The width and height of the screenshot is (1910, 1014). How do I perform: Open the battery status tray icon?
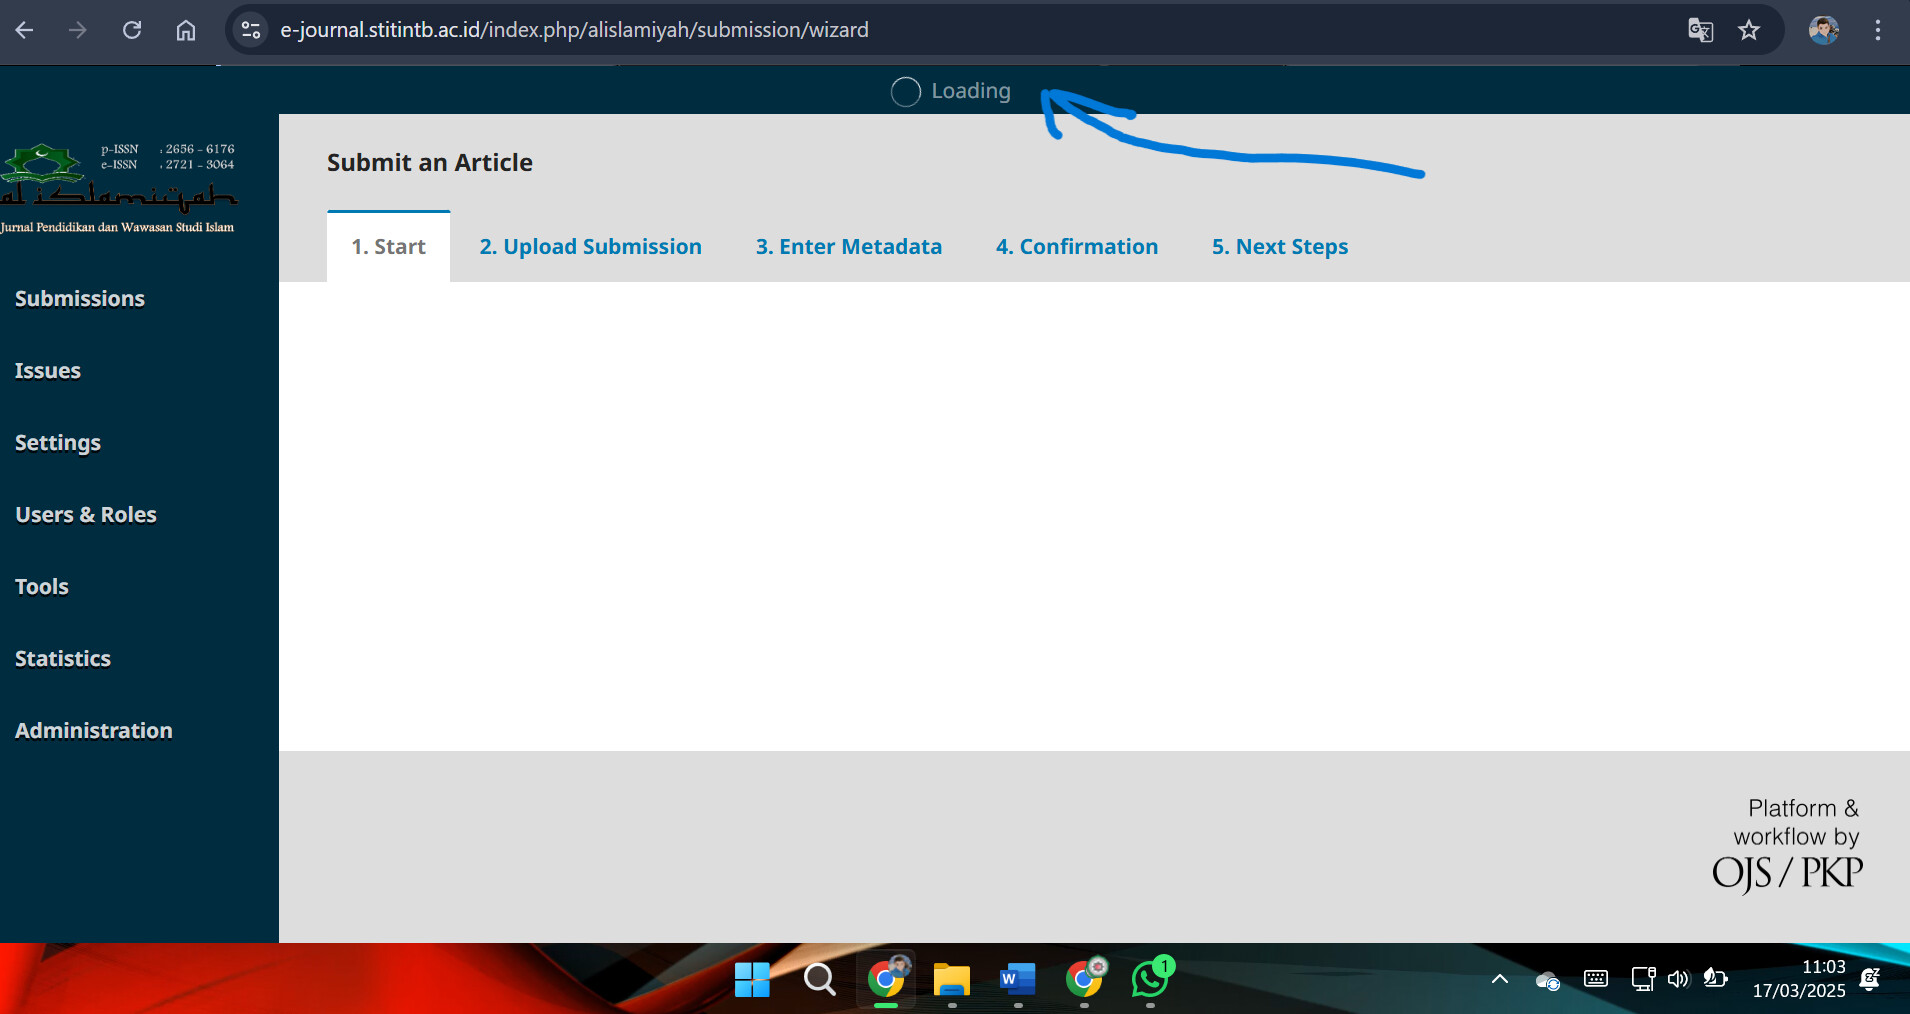(1715, 978)
